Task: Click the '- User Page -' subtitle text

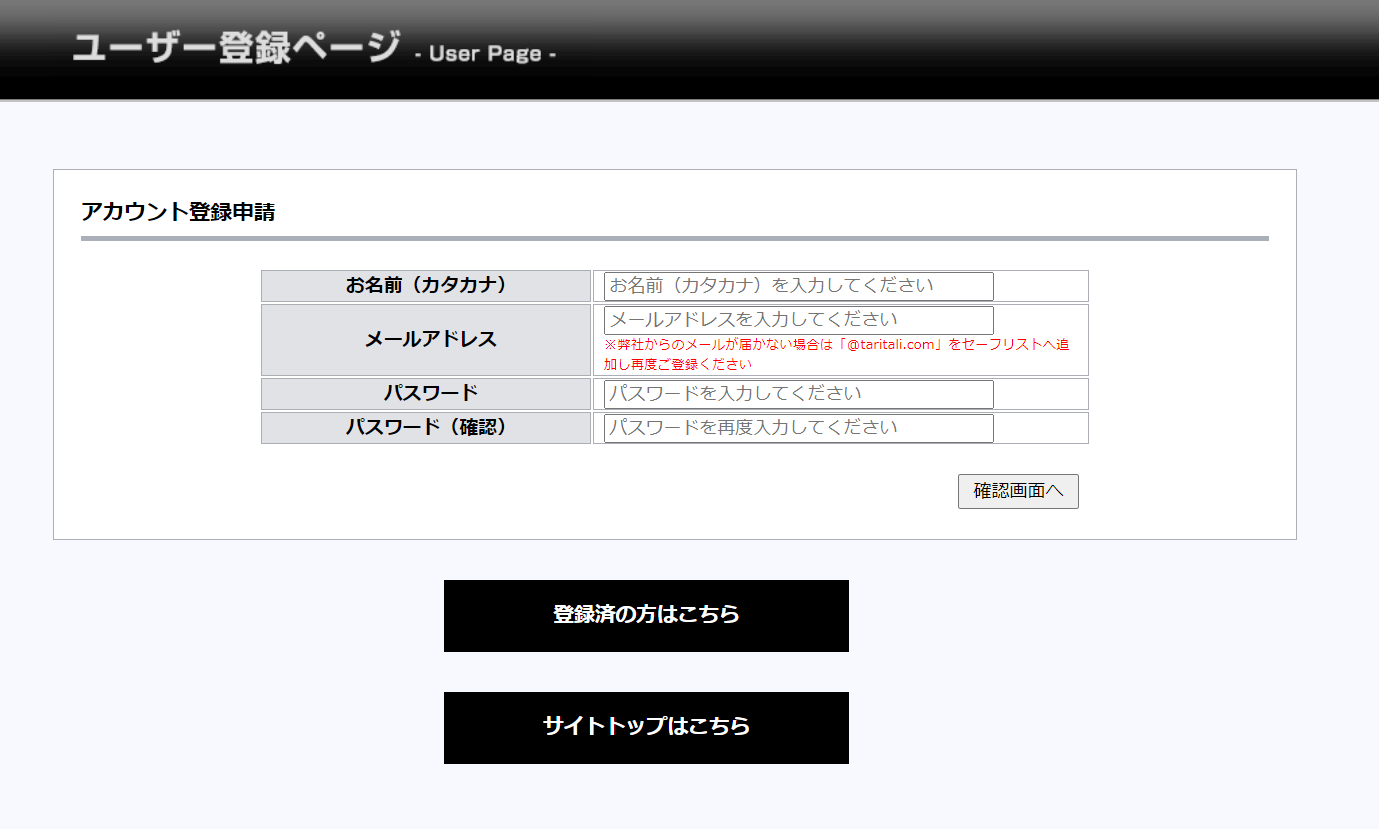Action: (x=485, y=54)
